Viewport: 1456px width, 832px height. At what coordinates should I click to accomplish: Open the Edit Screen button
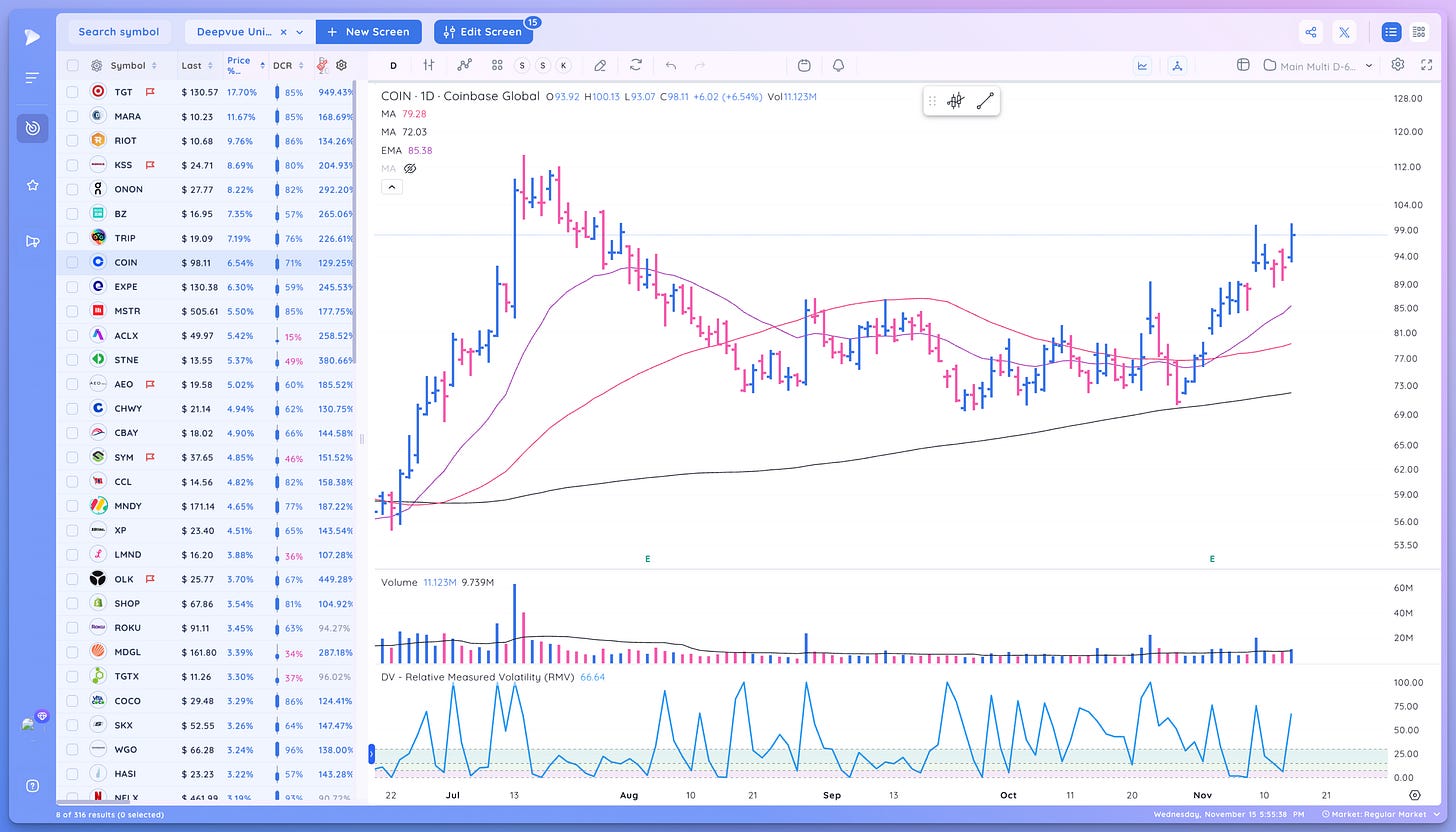click(x=483, y=32)
